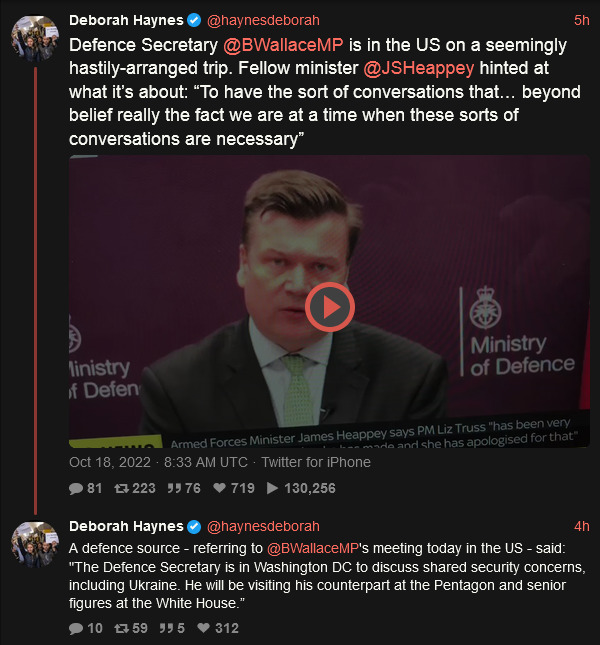Open @BWallaceMP mention in first tweet

coord(283,45)
